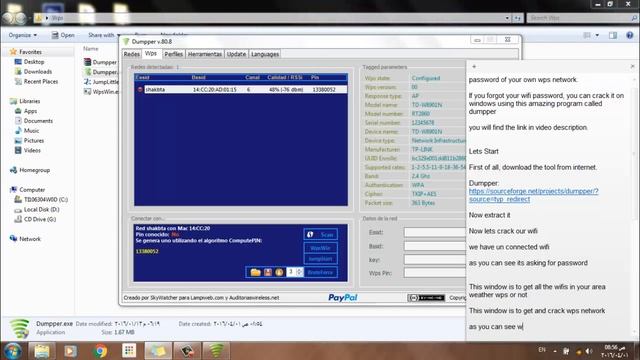Open the Share with dropdown
The width and height of the screenshot is (640, 360).
coord(104,35)
